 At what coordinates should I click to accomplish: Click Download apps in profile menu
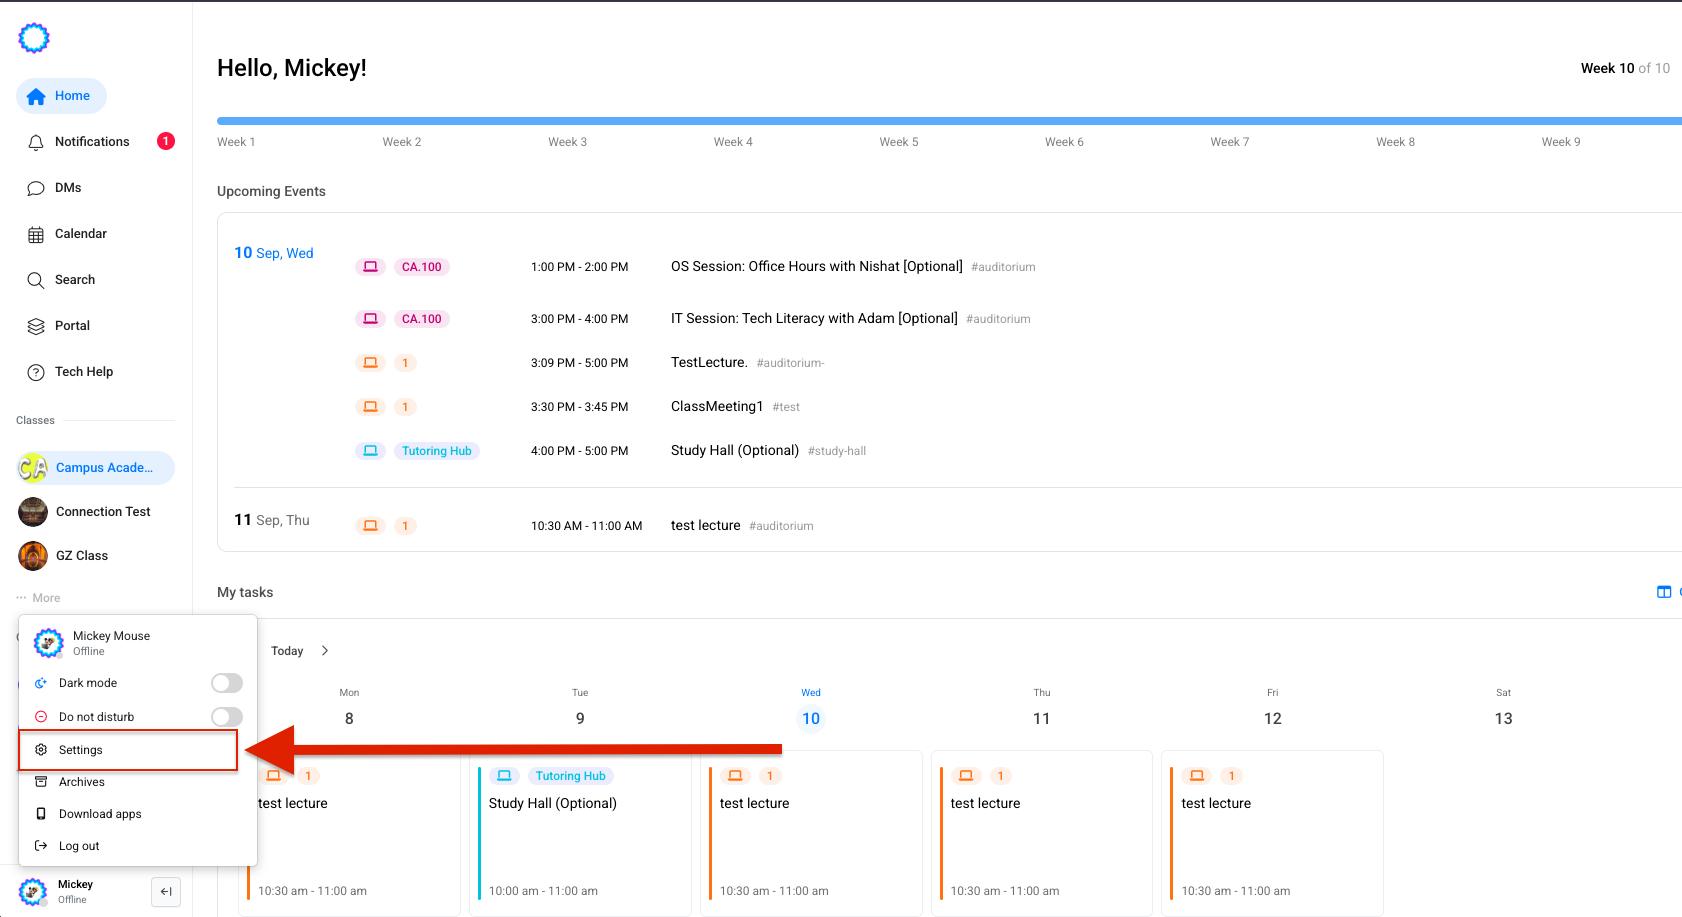tap(100, 814)
